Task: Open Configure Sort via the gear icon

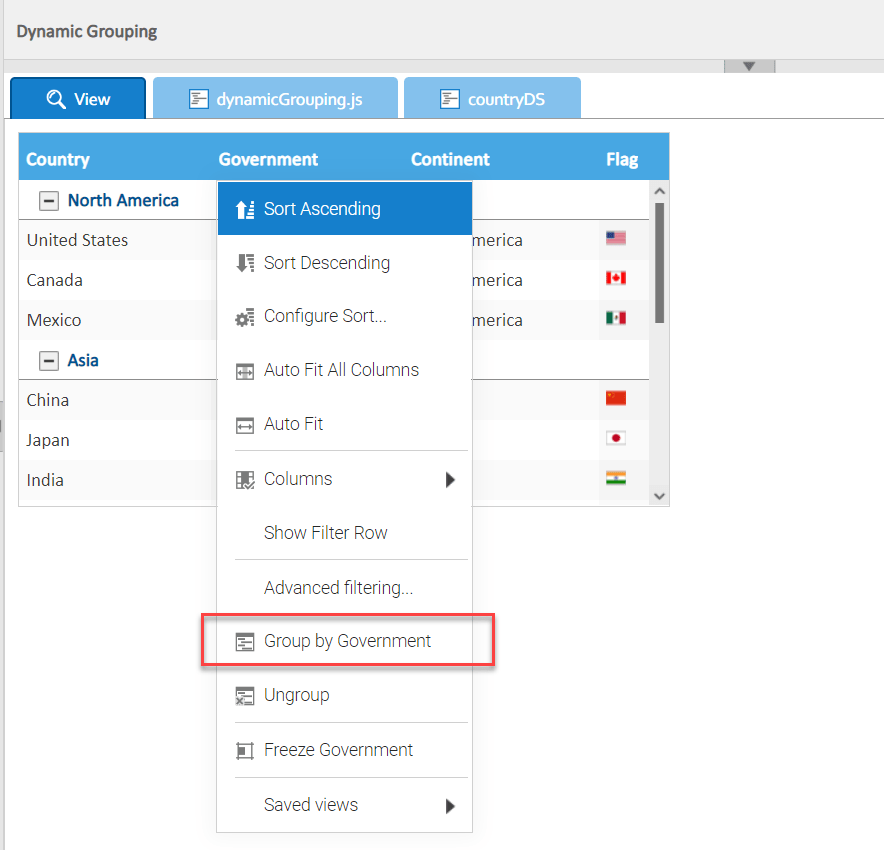Action: click(x=245, y=316)
